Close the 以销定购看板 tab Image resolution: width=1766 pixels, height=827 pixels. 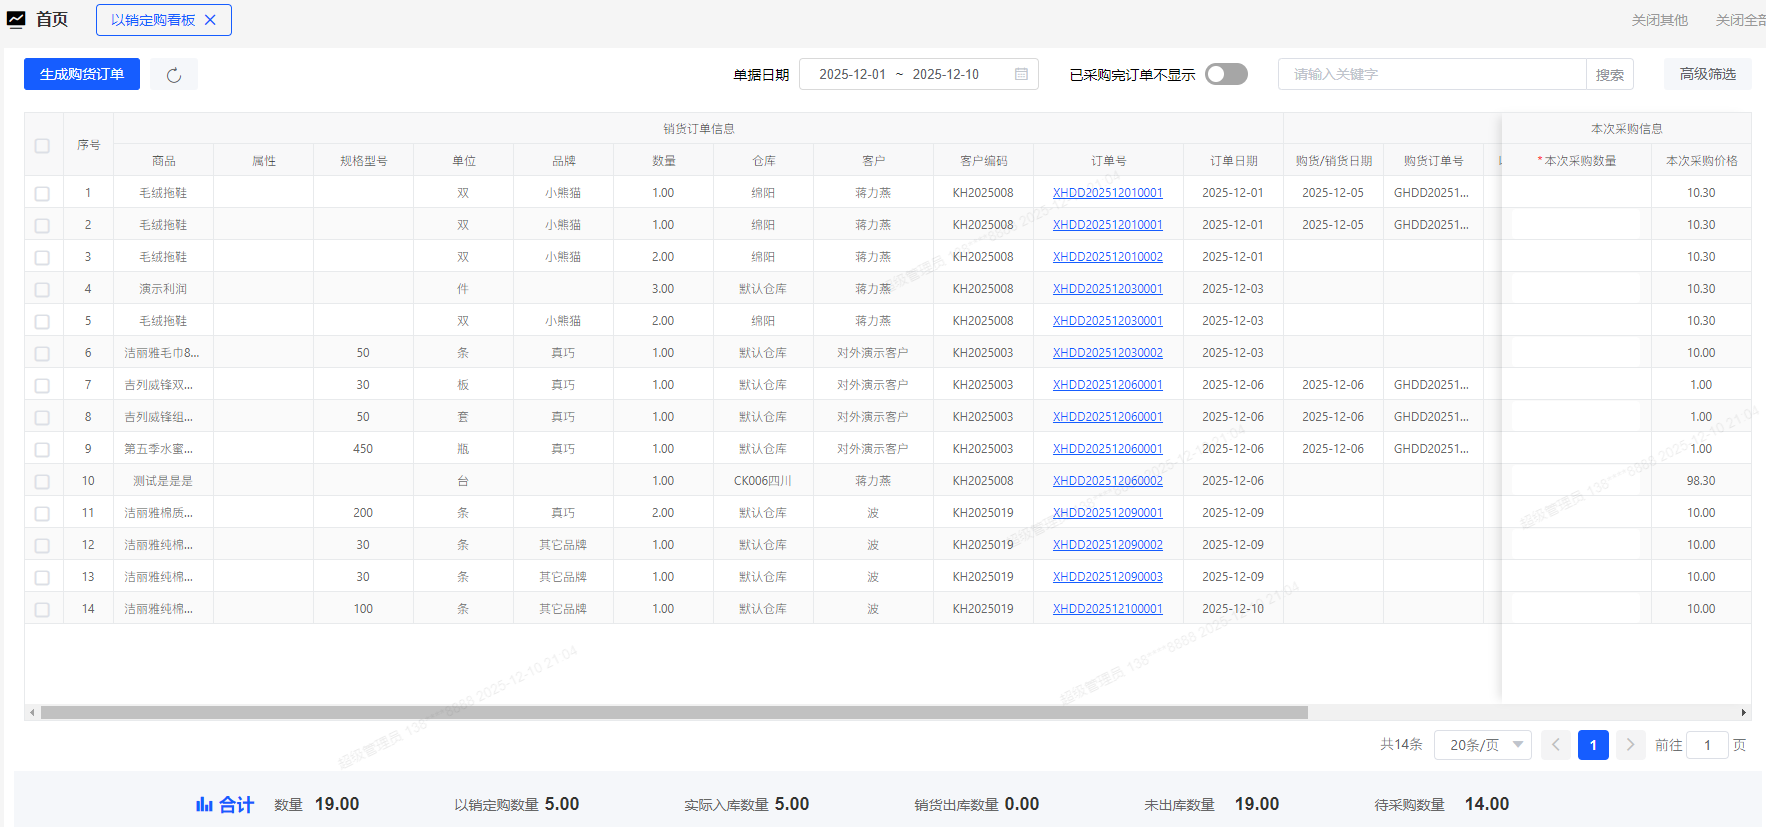coord(210,20)
